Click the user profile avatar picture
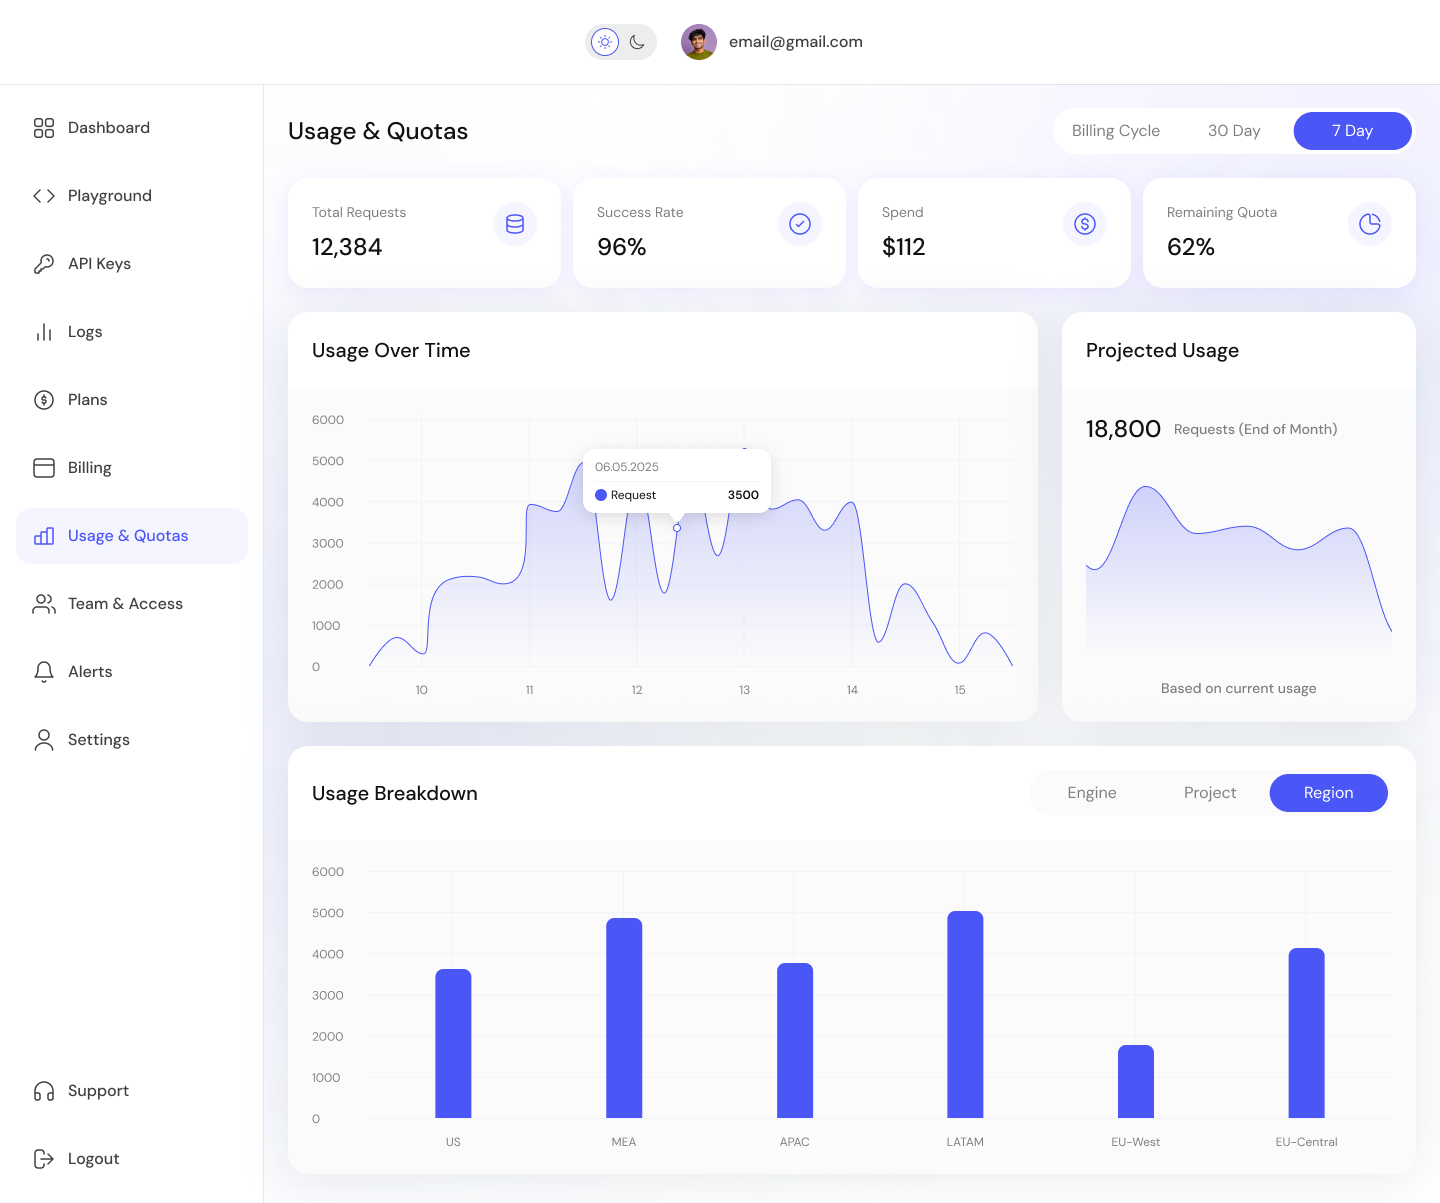Viewport: 1440px width, 1203px height. coord(698,42)
